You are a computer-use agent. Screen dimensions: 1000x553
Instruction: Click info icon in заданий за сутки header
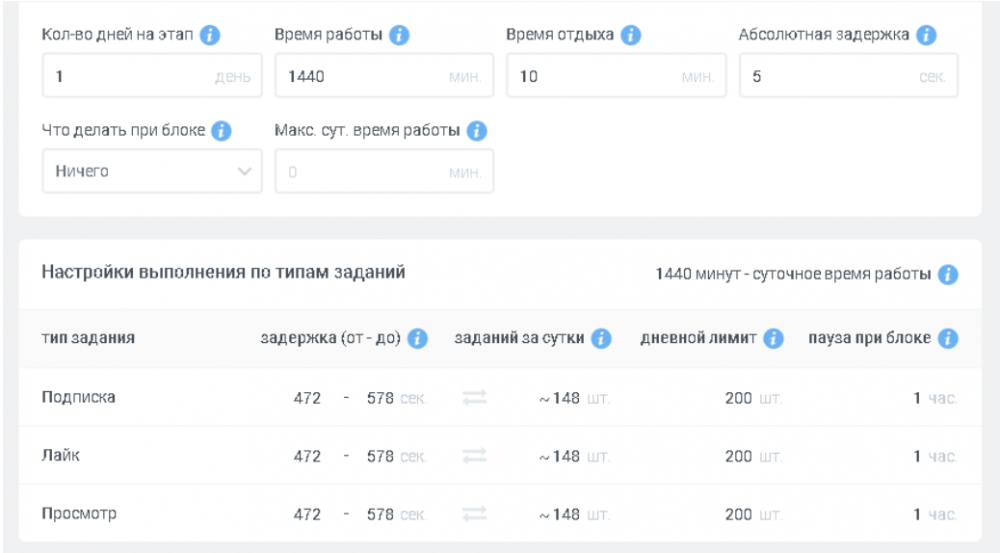[601, 339]
